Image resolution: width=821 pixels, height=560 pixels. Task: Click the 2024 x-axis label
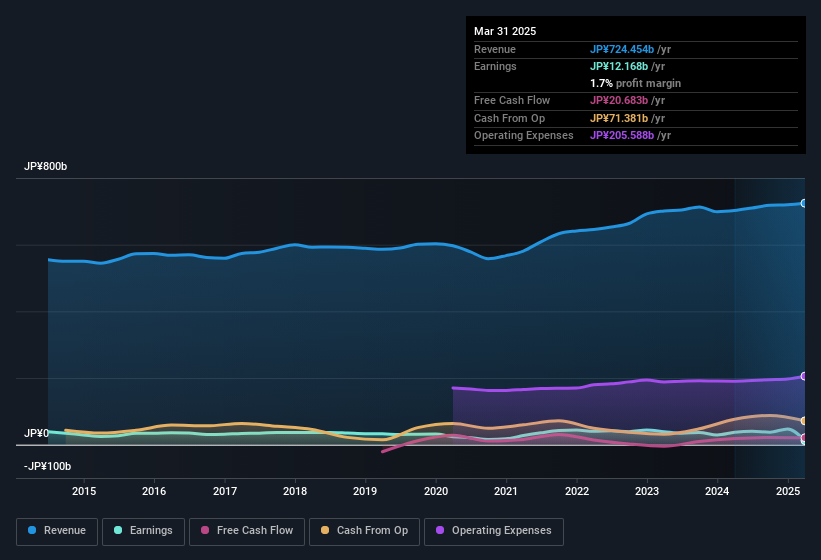(717, 491)
